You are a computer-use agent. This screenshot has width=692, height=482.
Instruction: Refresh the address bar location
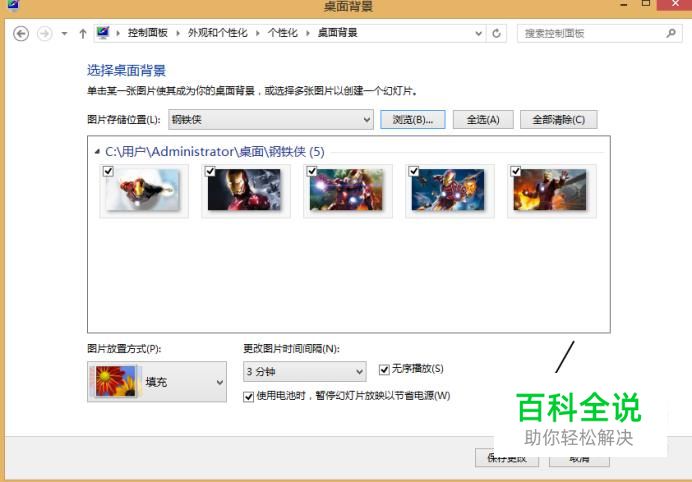coord(496,34)
